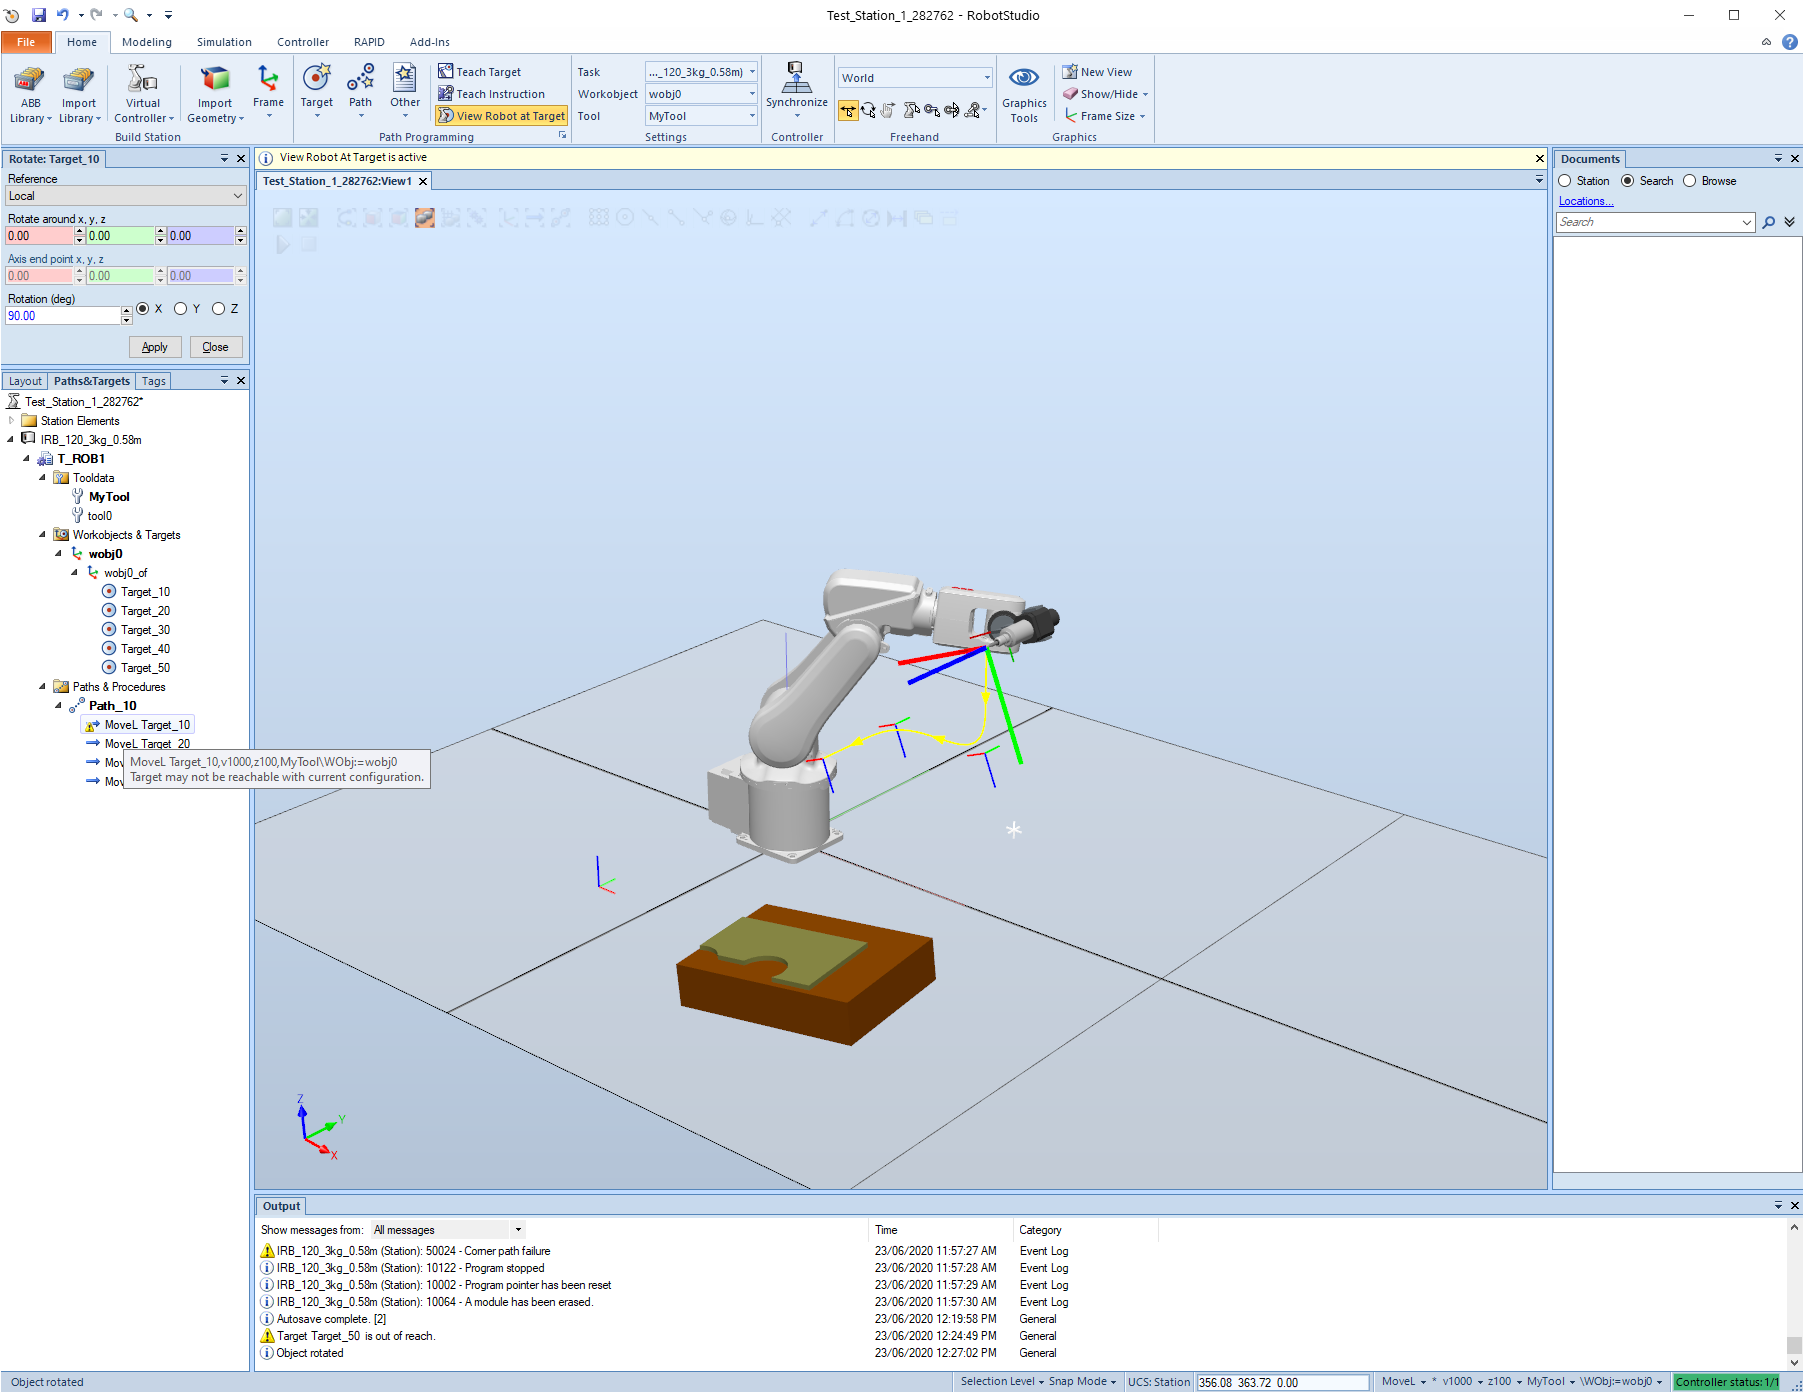Toggle View Robot at Target
The height and width of the screenshot is (1393, 1804).
pyautogui.click(x=501, y=116)
